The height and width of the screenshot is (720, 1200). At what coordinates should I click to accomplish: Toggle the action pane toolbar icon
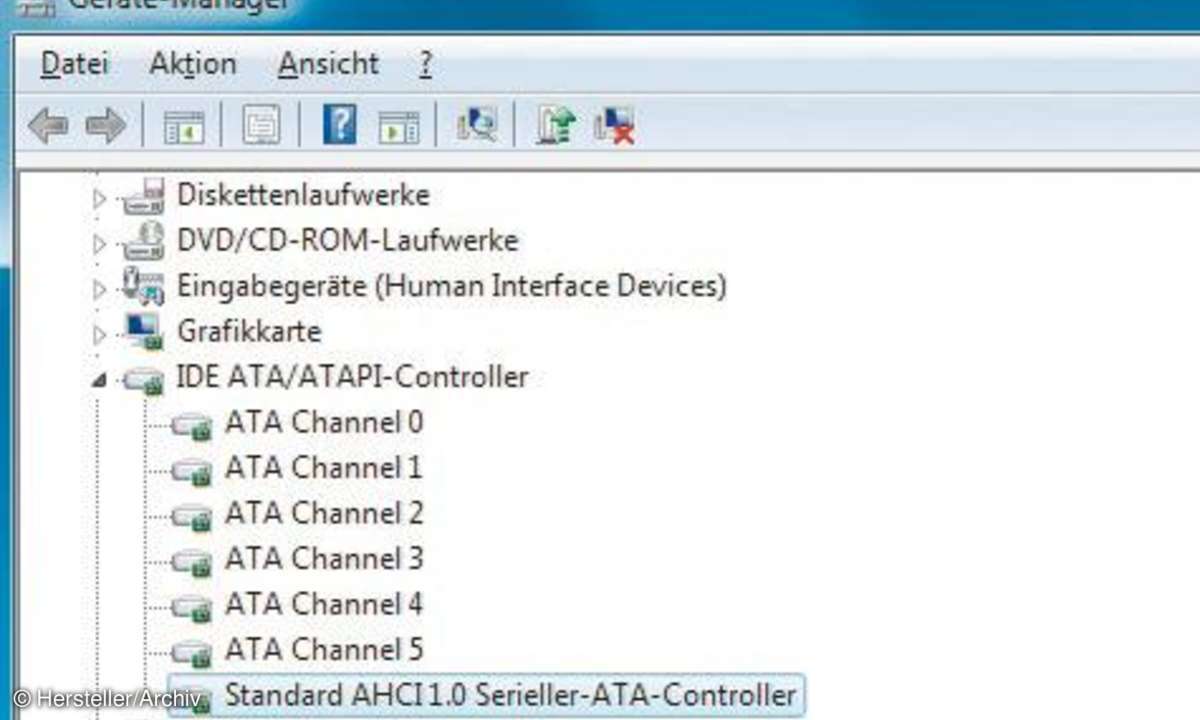[398, 127]
